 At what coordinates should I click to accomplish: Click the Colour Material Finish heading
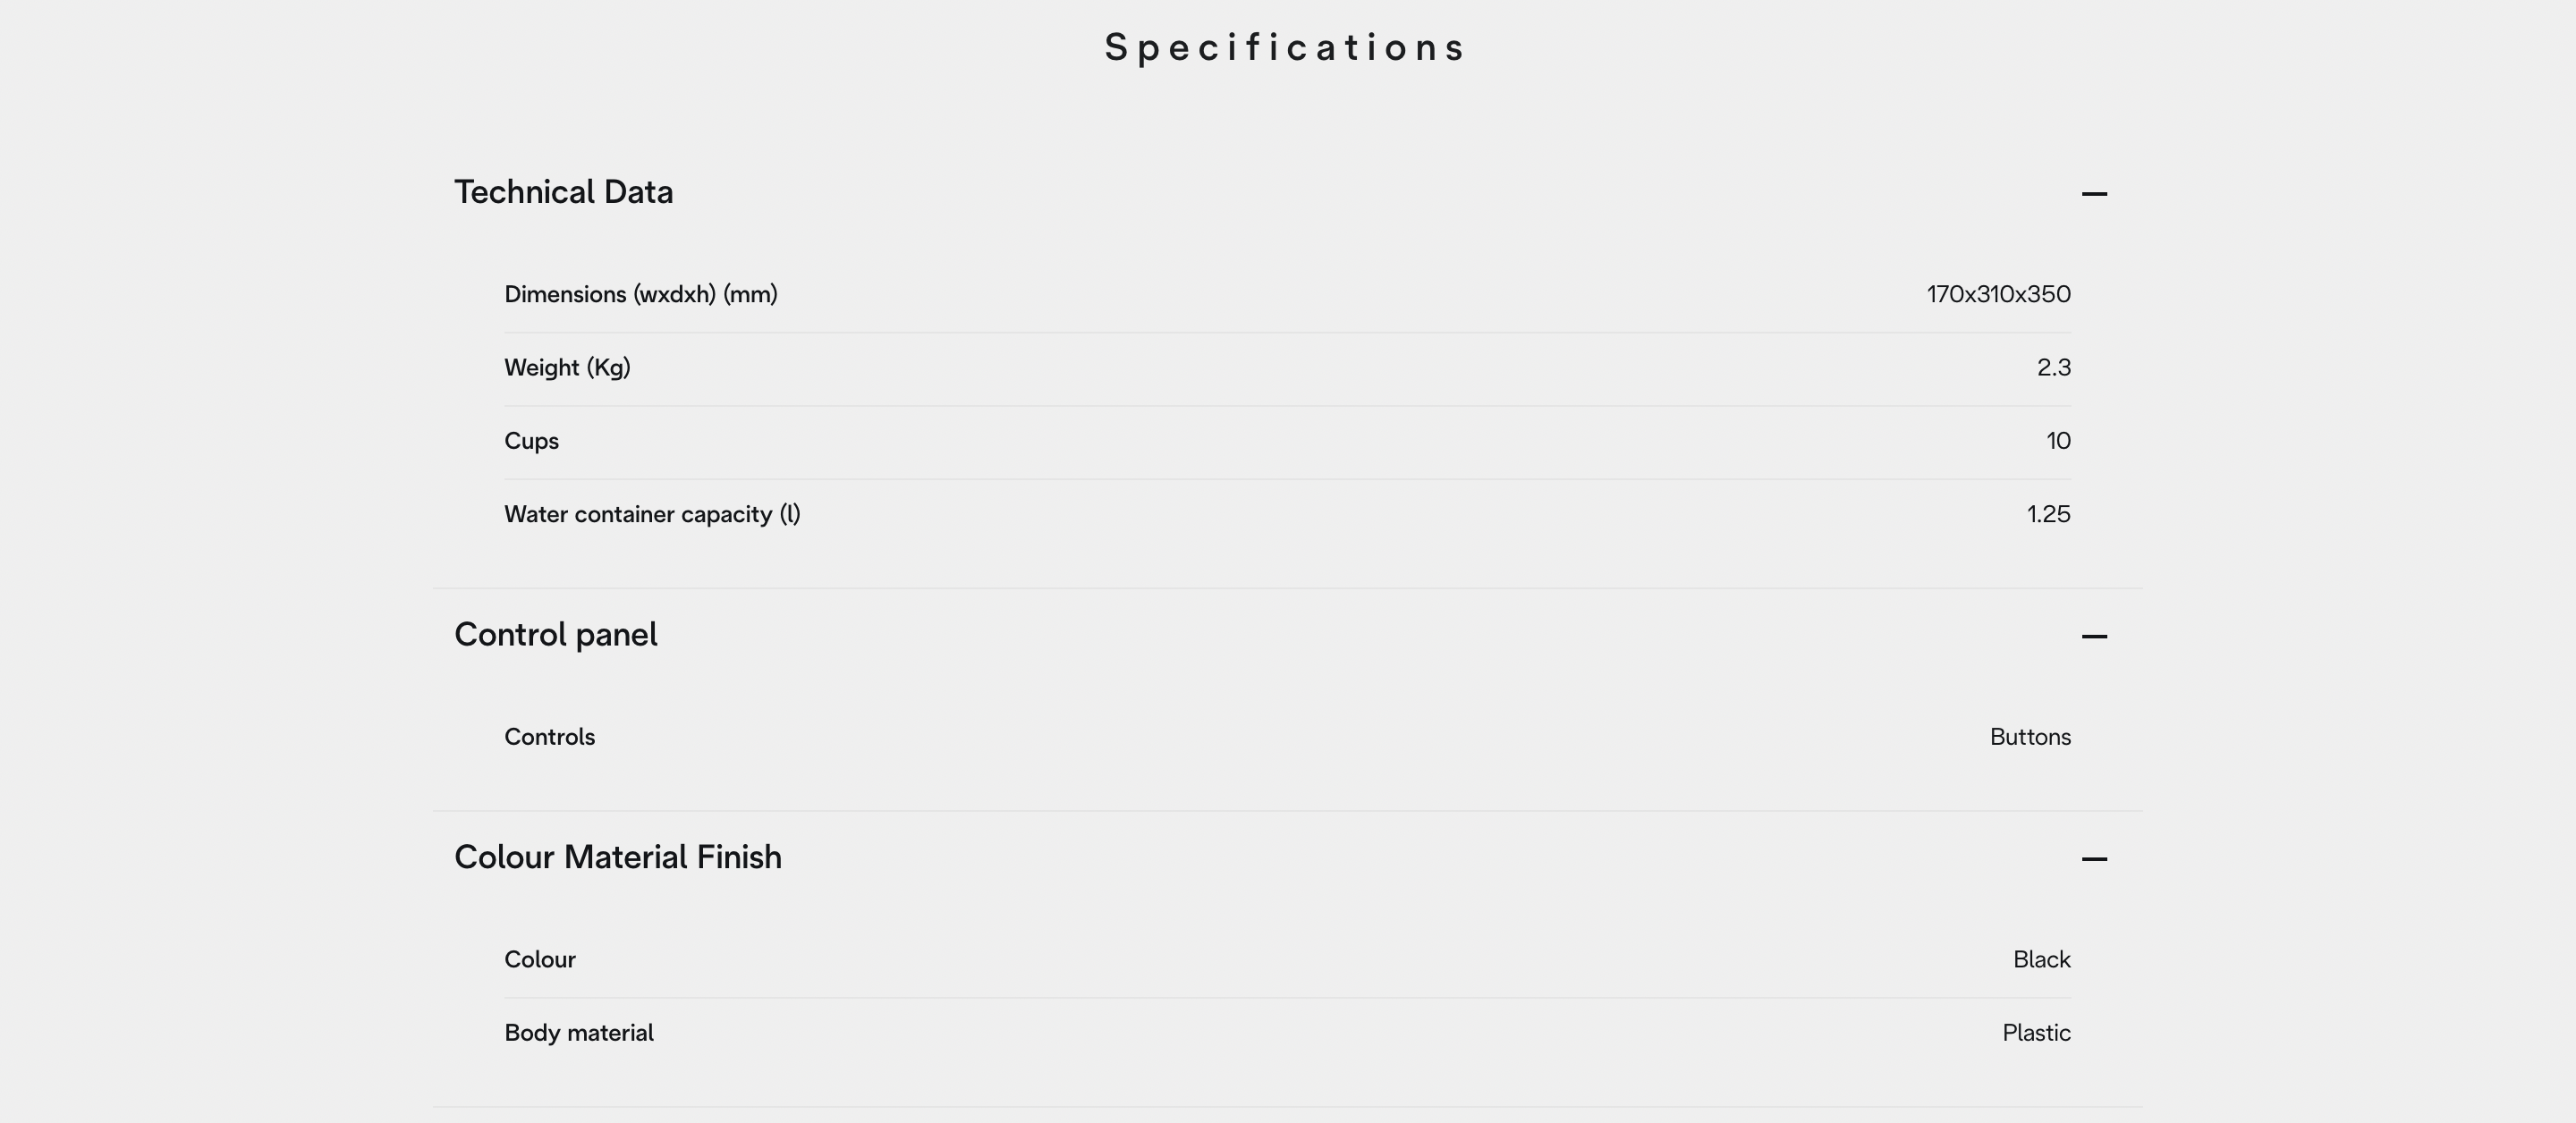tap(617, 857)
